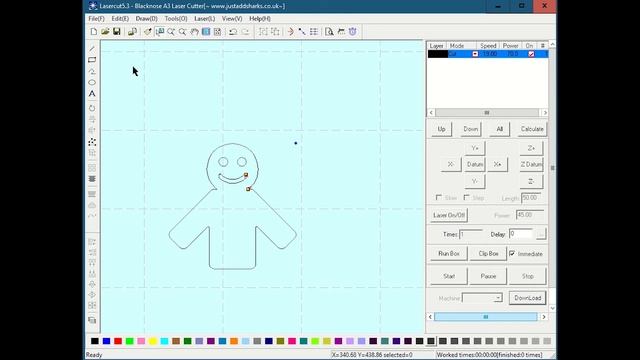The width and height of the screenshot is (640, 360).
Task: Select the node edit tool
Action: 92,142
